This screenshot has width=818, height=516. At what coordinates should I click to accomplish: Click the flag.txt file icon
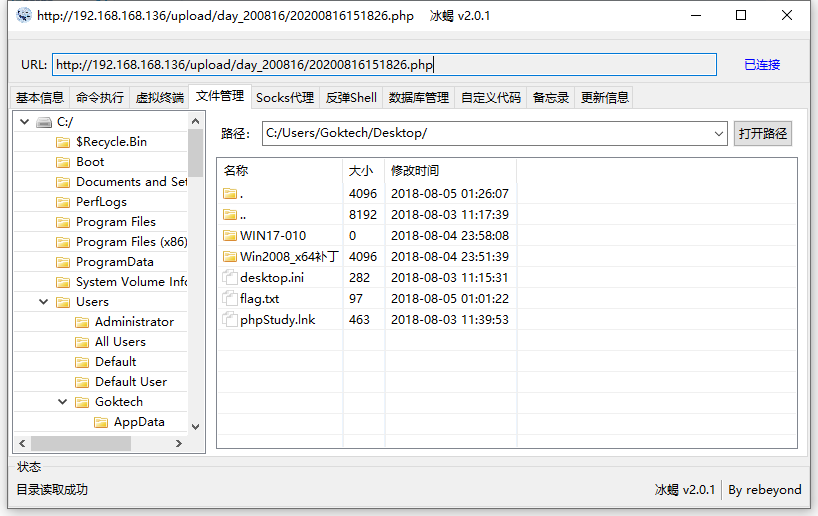[x=230, y=298]
